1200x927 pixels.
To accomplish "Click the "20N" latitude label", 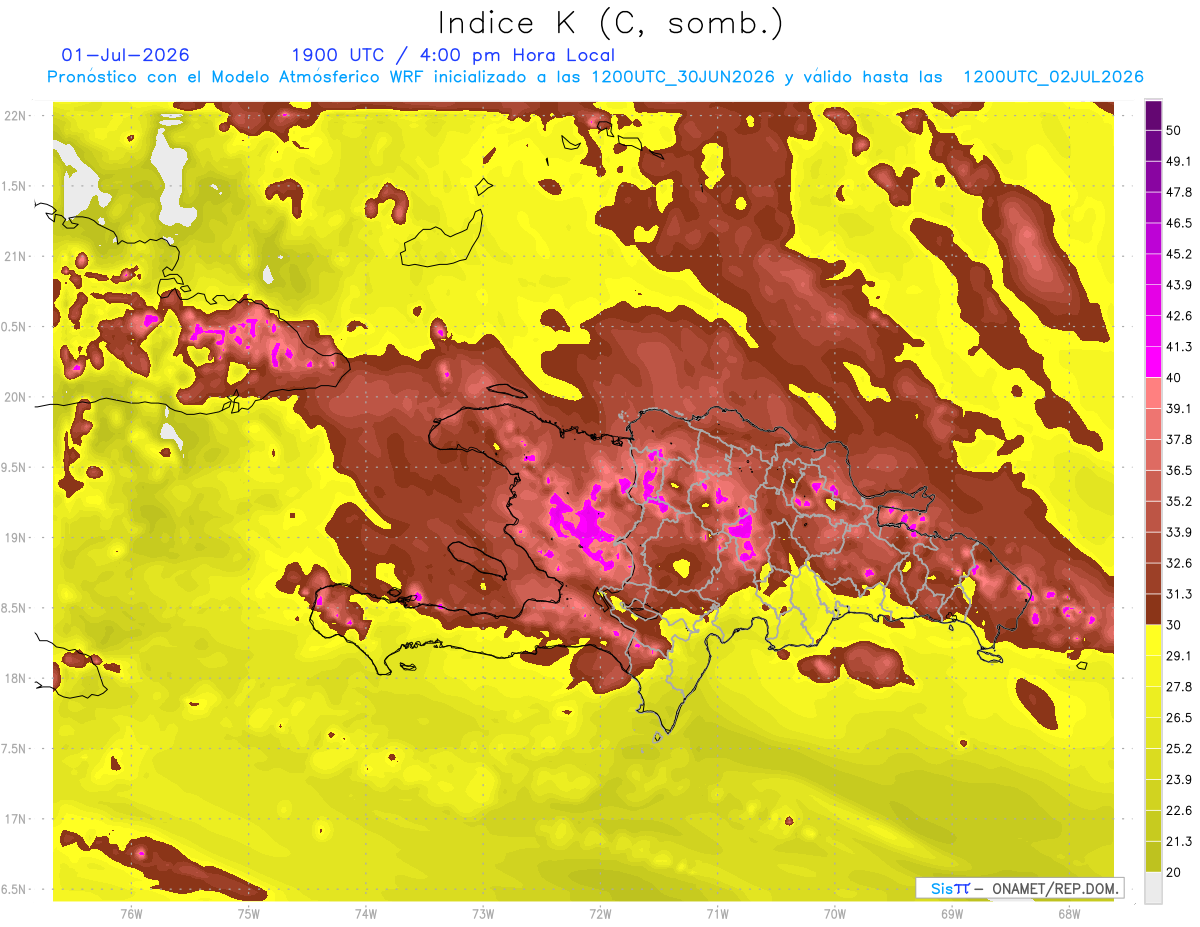I will [15, 397].
